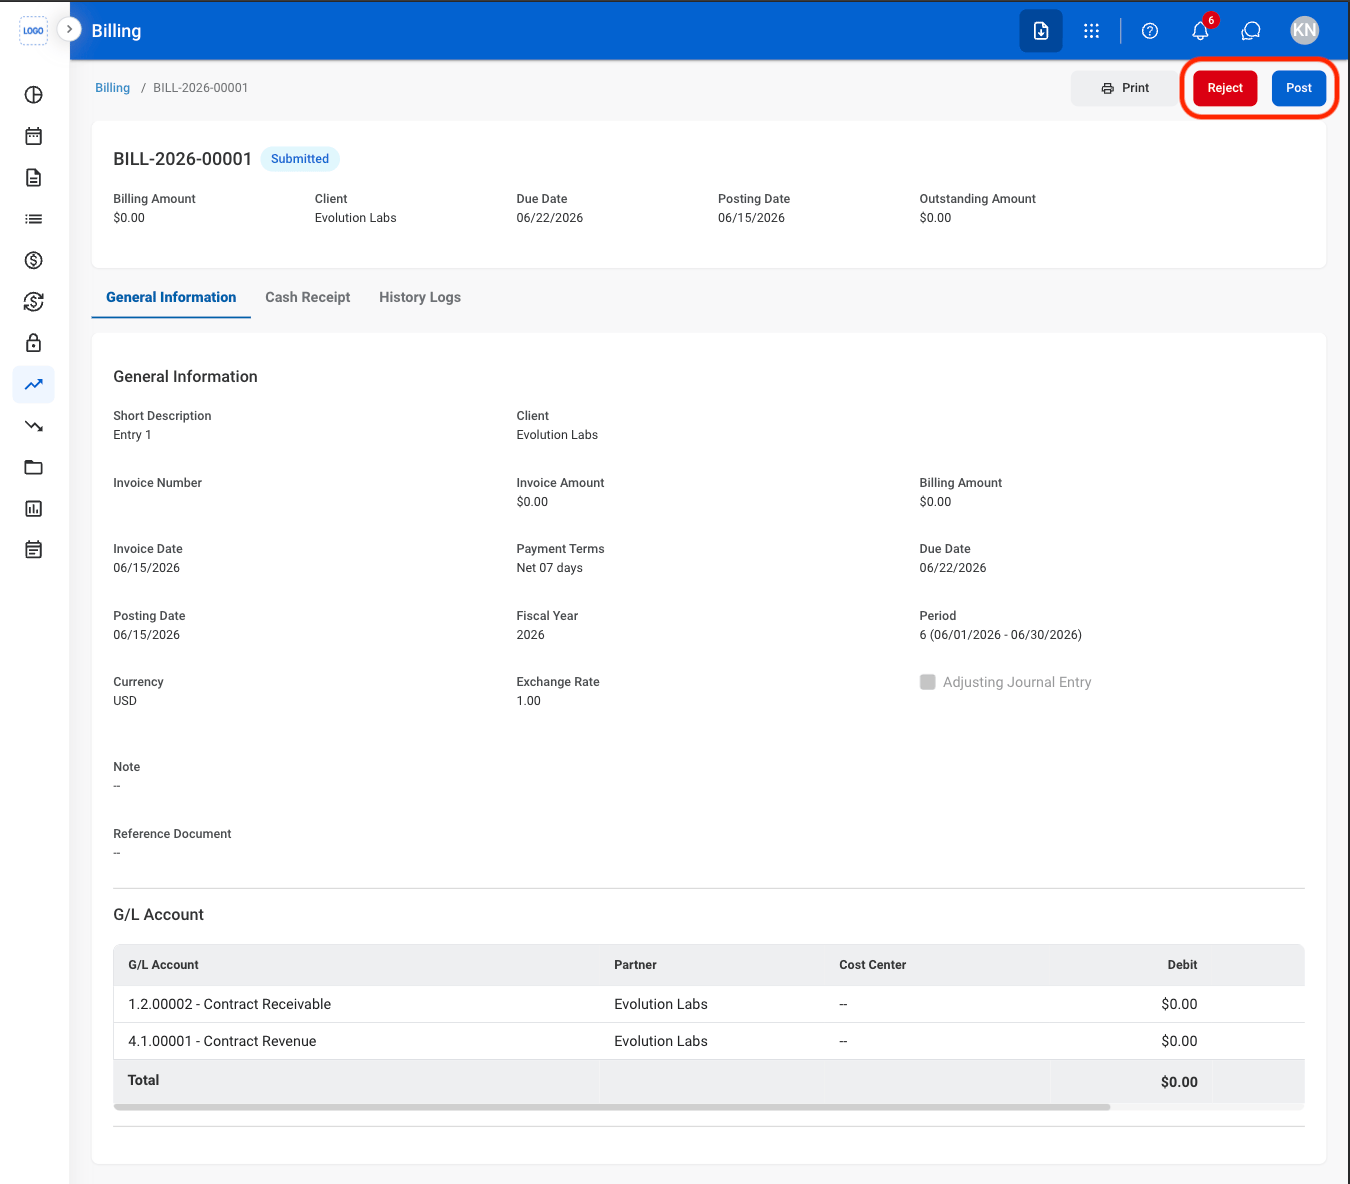Expand the sidebar with the chevron arrow
The image size is (1350, 1184).
click(x=69, y=30)
